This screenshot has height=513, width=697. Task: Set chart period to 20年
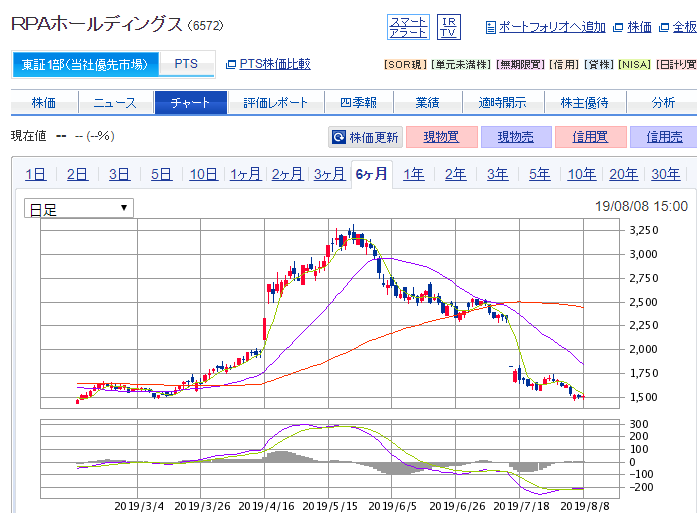(x=624, y=174)
